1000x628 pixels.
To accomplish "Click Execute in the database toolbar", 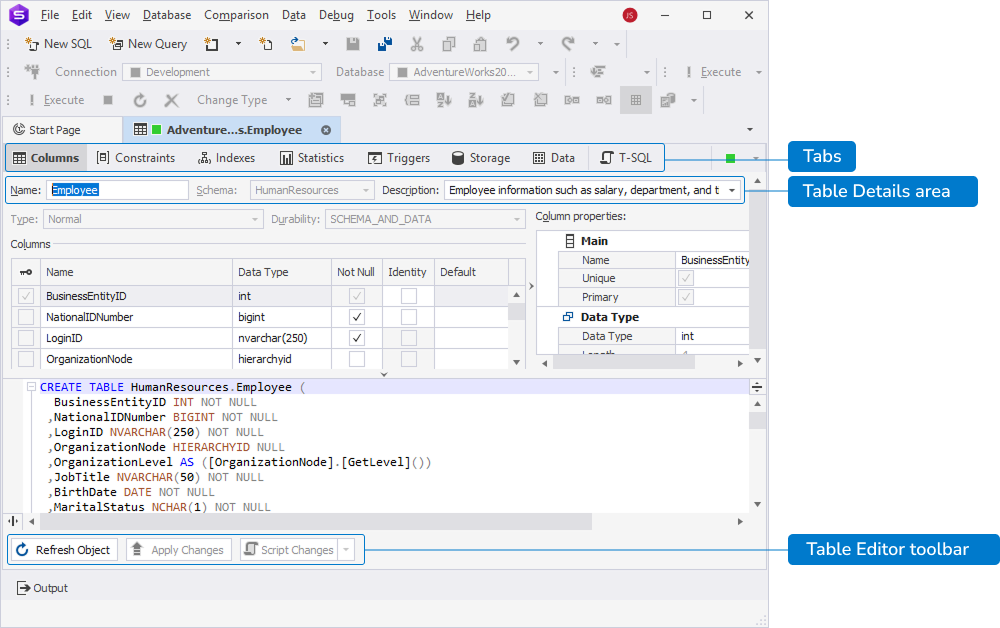I will click(714, 72).
